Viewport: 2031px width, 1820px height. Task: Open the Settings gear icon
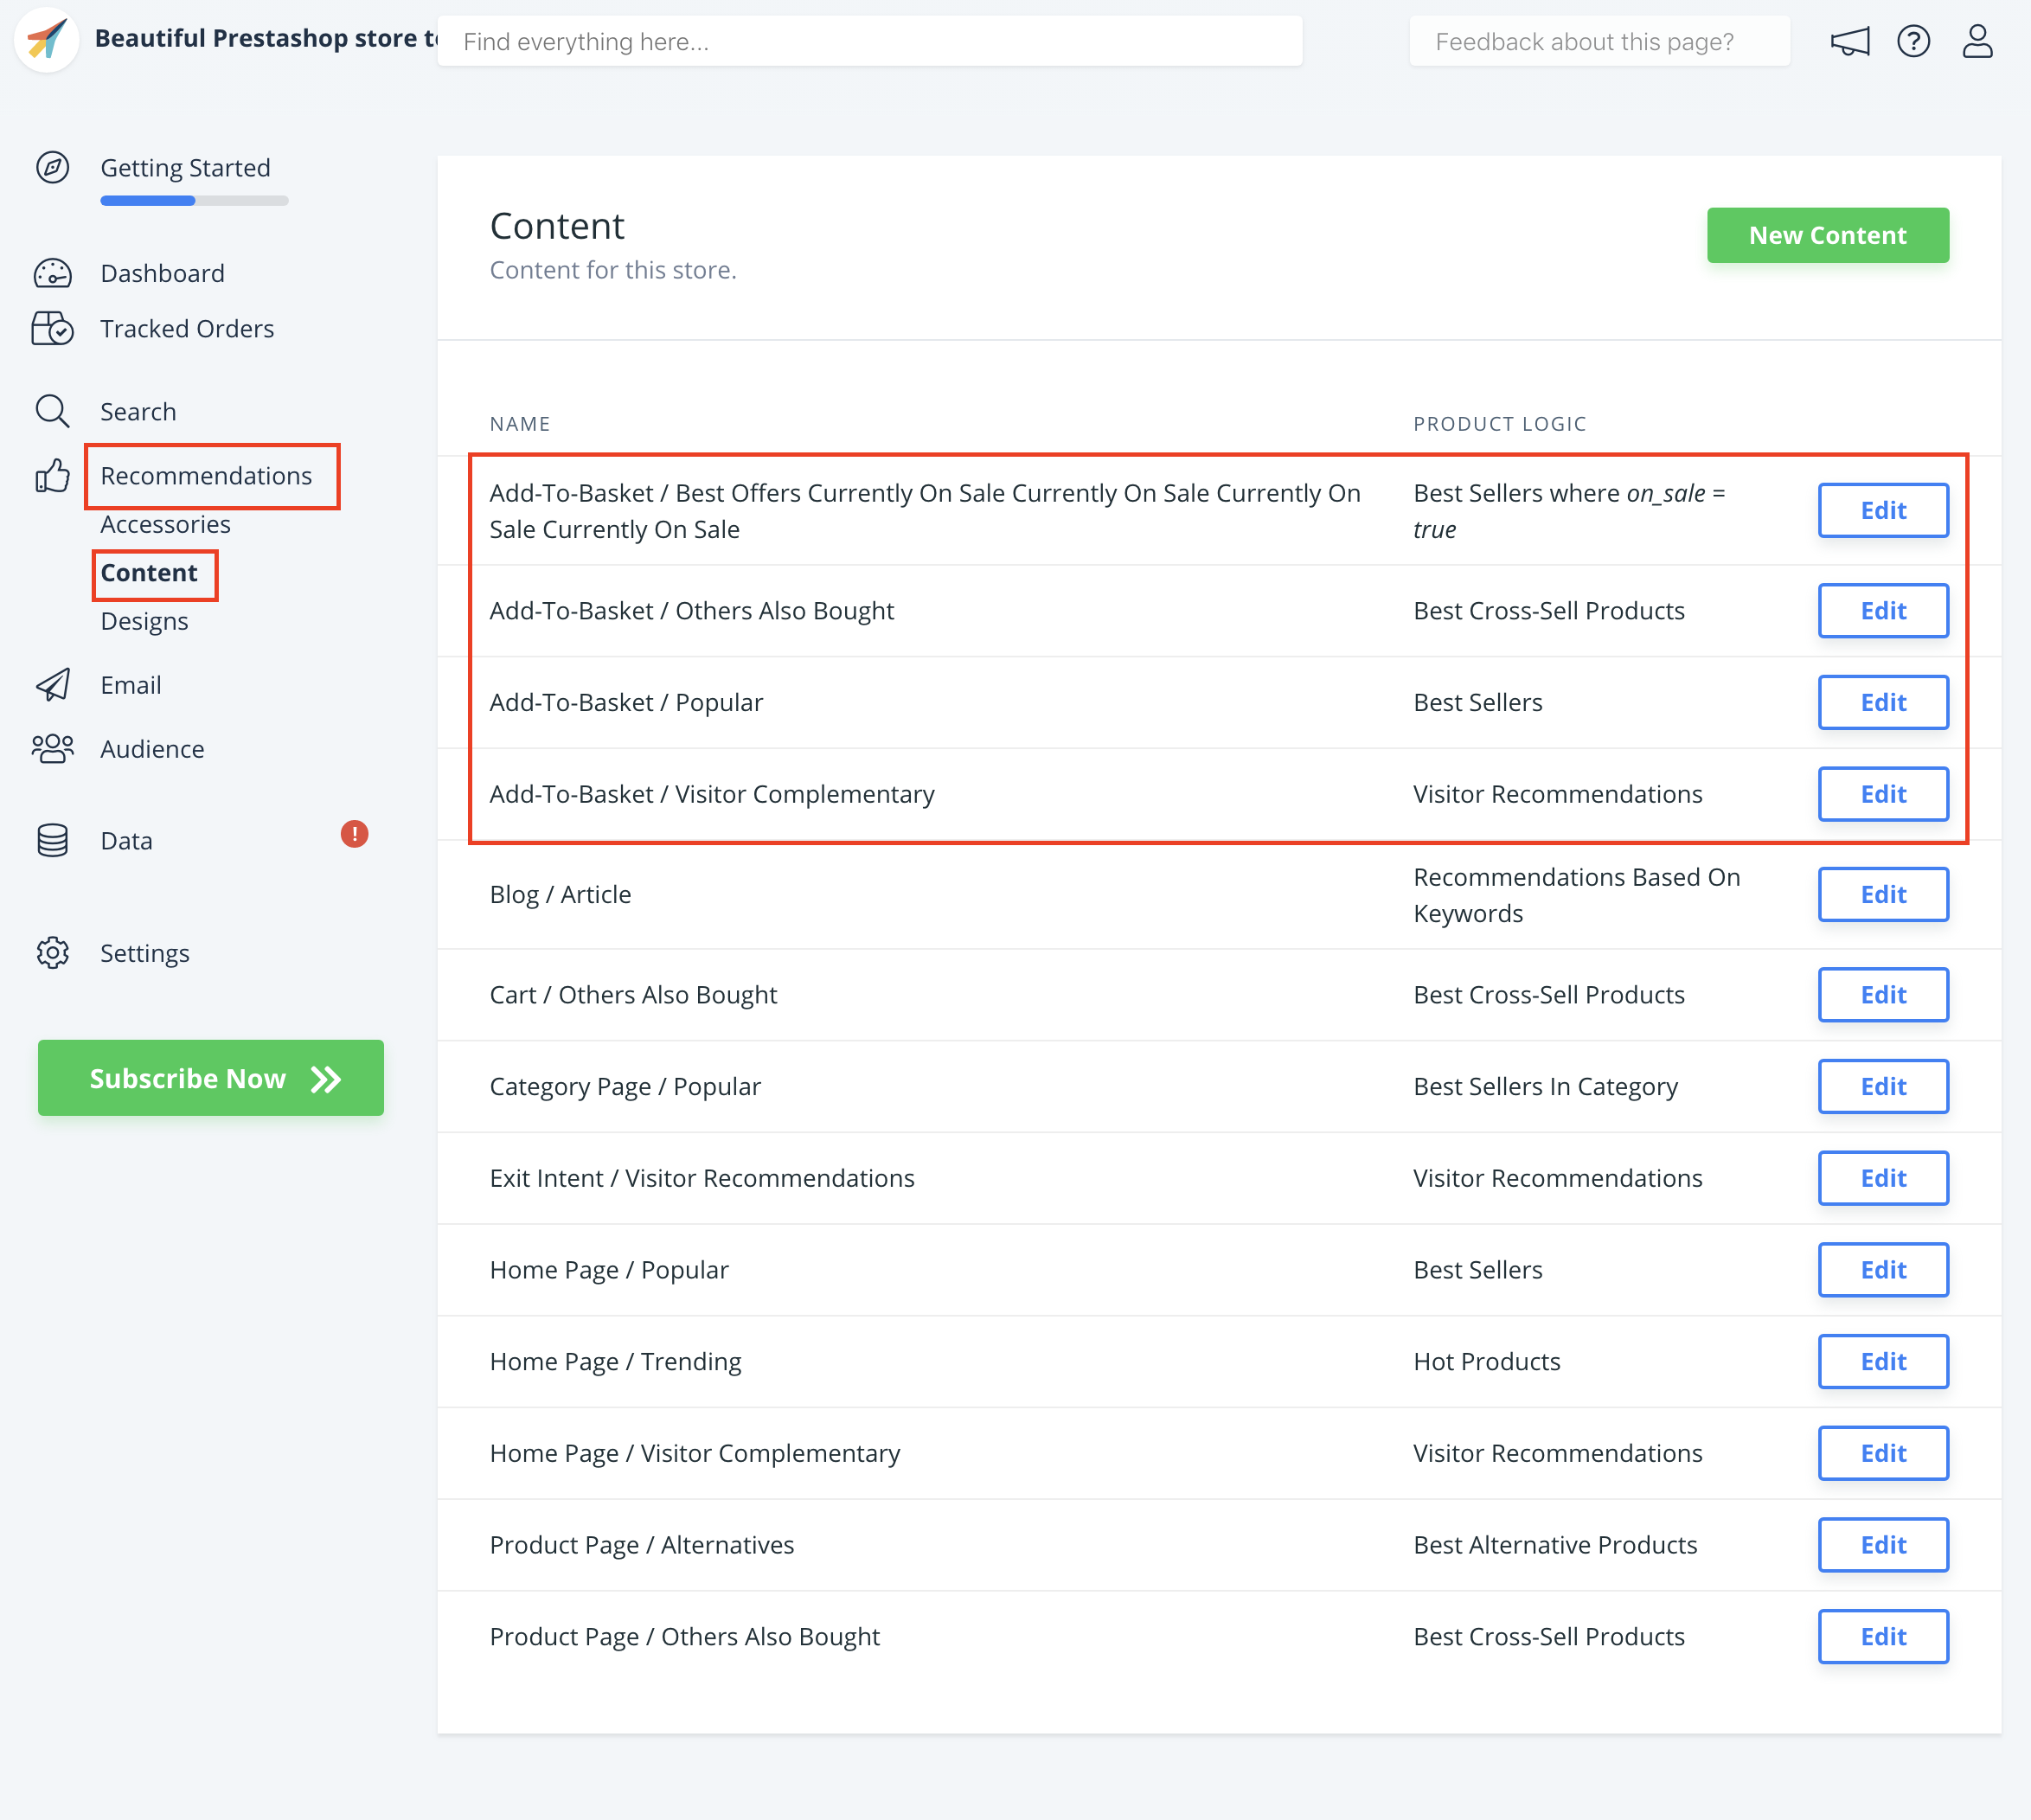point(52,953)
